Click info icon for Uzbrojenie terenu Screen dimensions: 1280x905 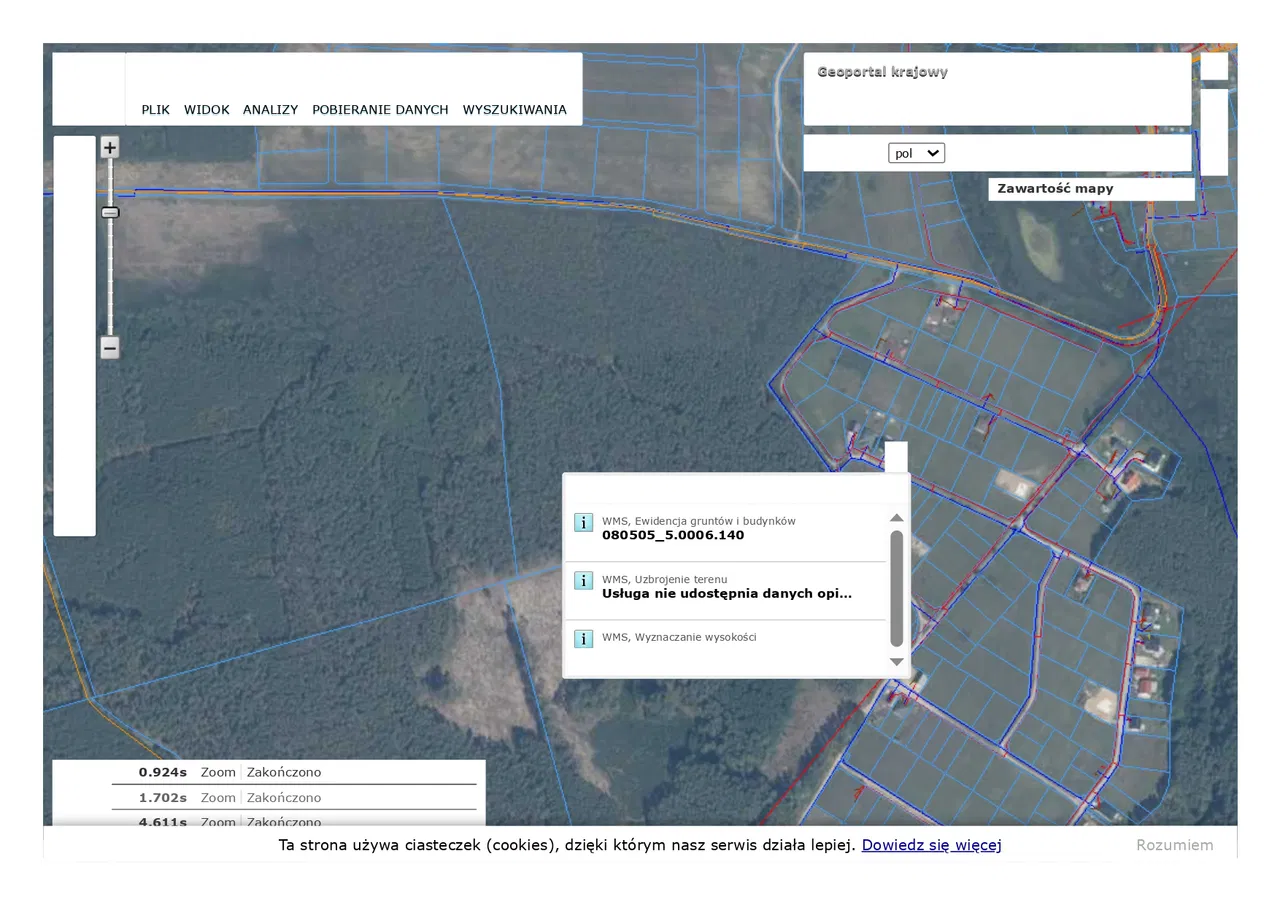(583, 581)
